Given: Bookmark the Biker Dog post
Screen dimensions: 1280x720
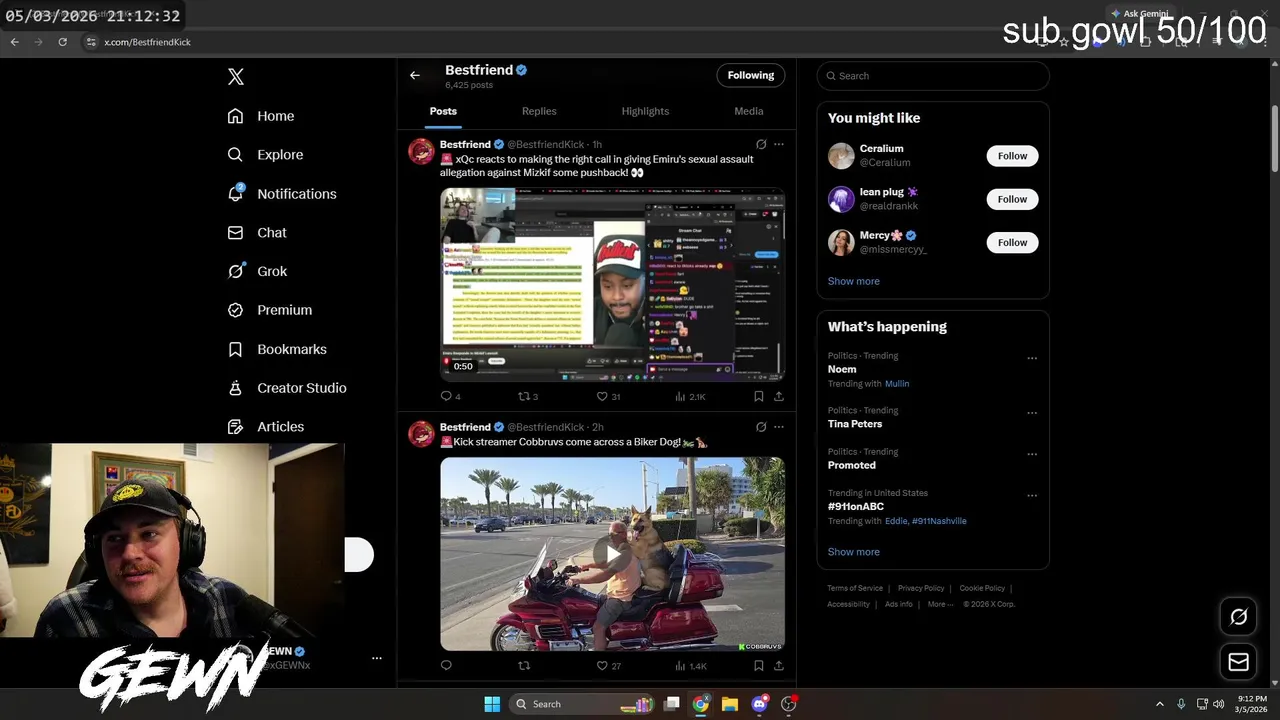Looking at the screenshot, I should click(759, 665).
